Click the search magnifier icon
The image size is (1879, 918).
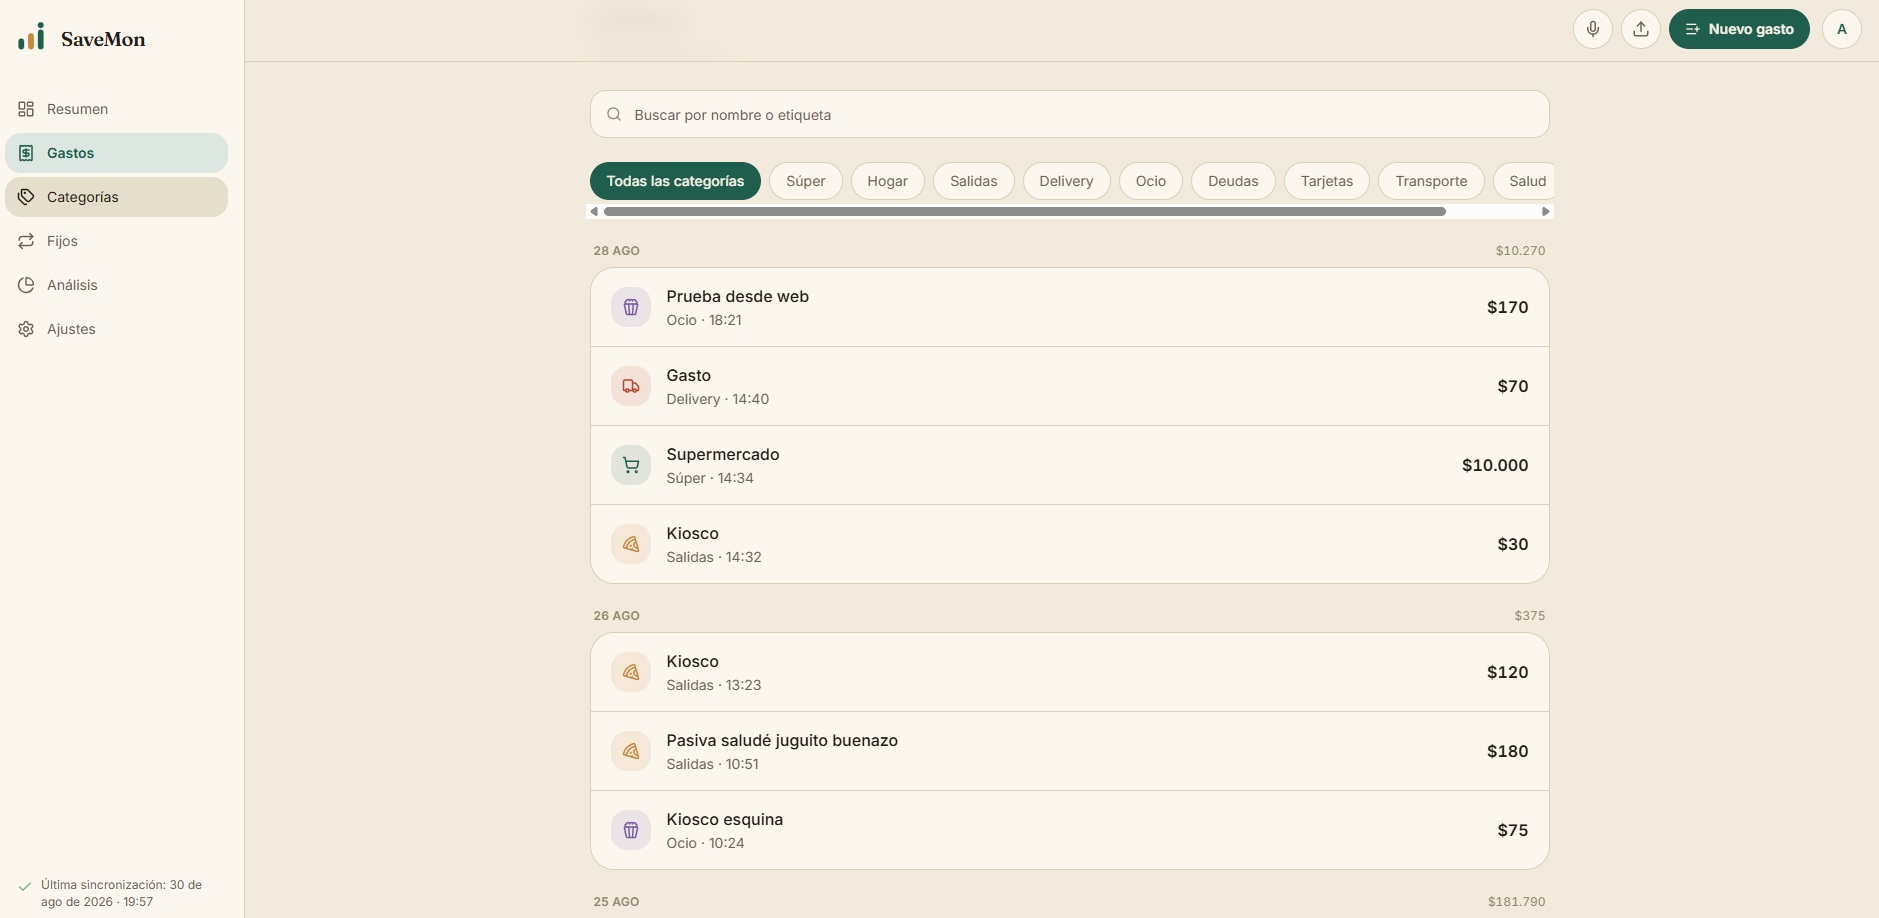(614, 115)
